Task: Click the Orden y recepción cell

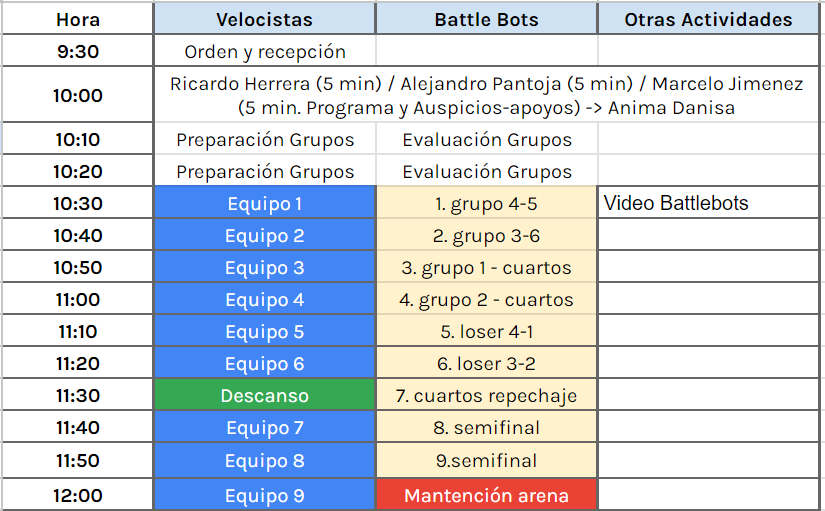Action: 265,51
